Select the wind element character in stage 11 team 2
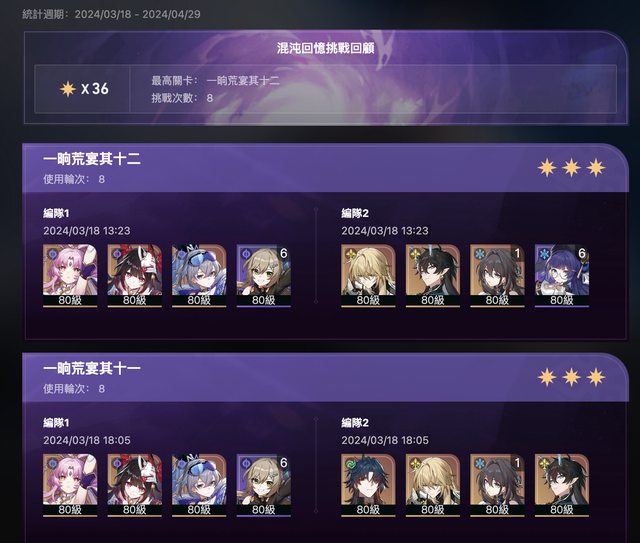Viewport: 640px width, 543px height. [368, 485]
